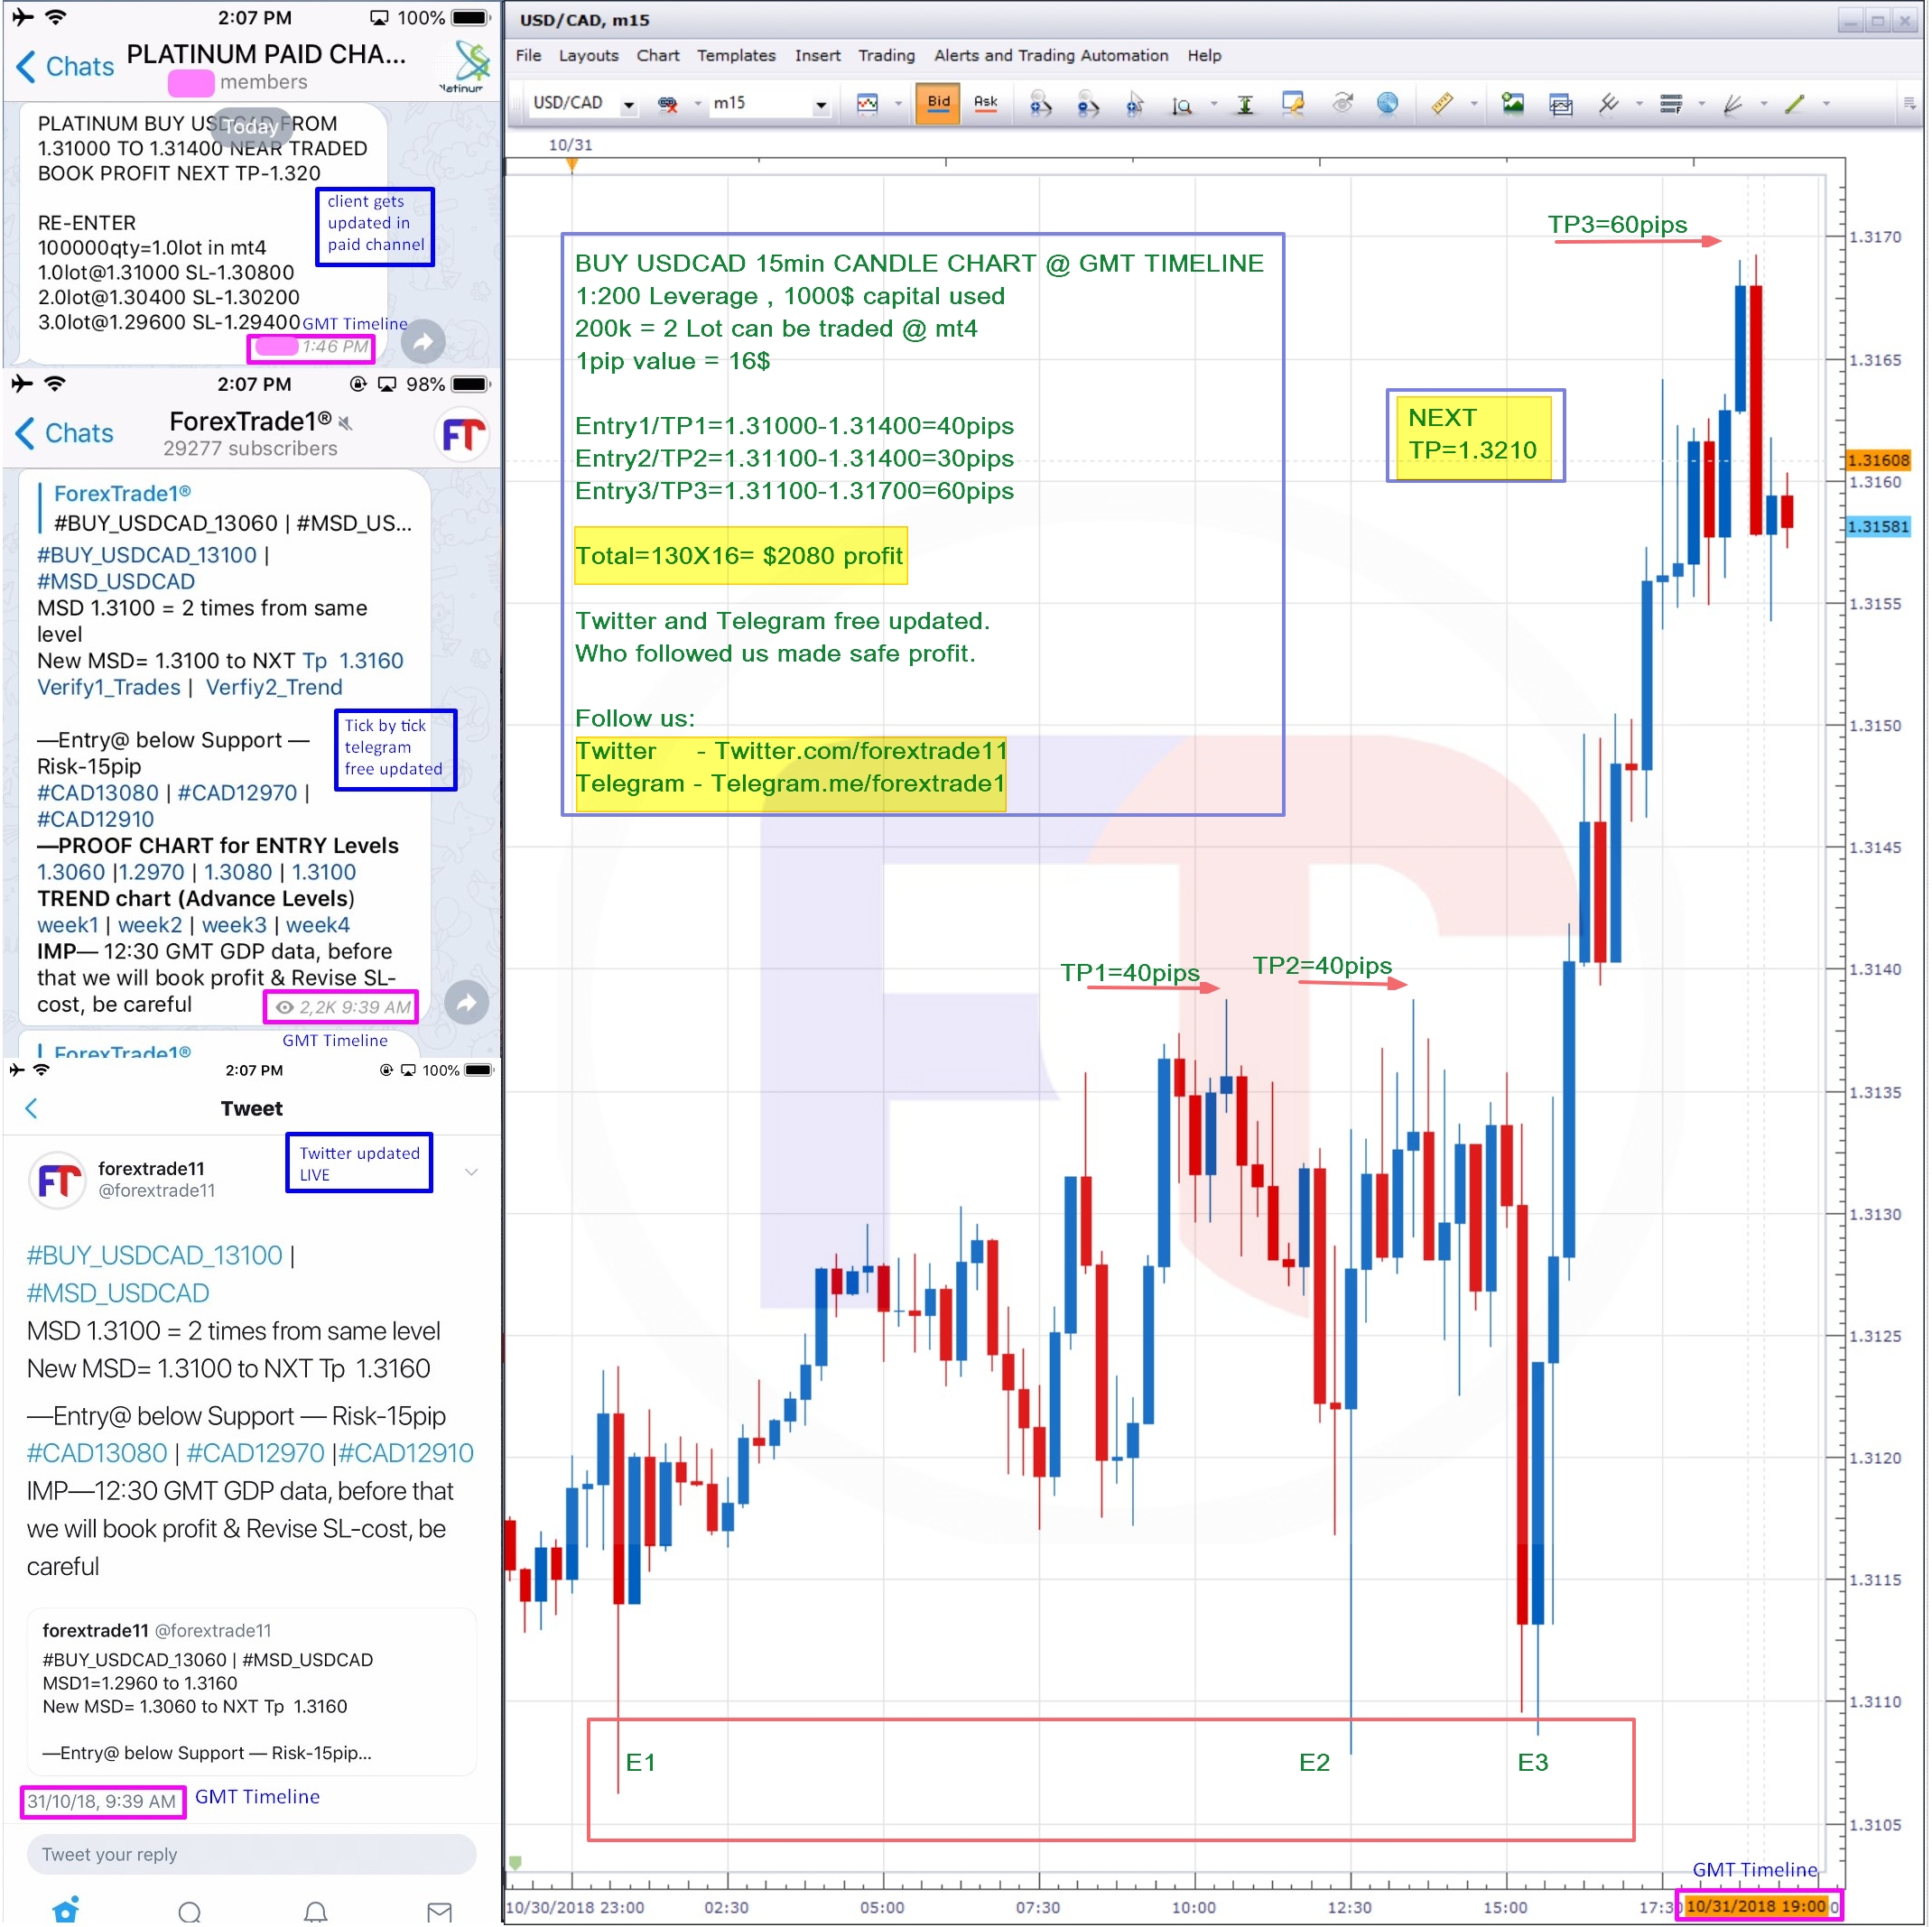Screen dimensions: 1932x1927
Task: Open the 1.3060 proof chart link
Action: 71,871
